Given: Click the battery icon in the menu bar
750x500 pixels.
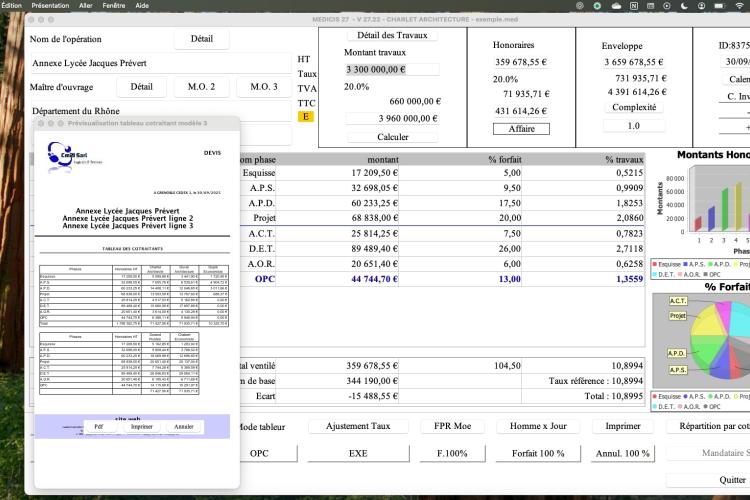Looking at the screenshot, I should coord(719,6).
